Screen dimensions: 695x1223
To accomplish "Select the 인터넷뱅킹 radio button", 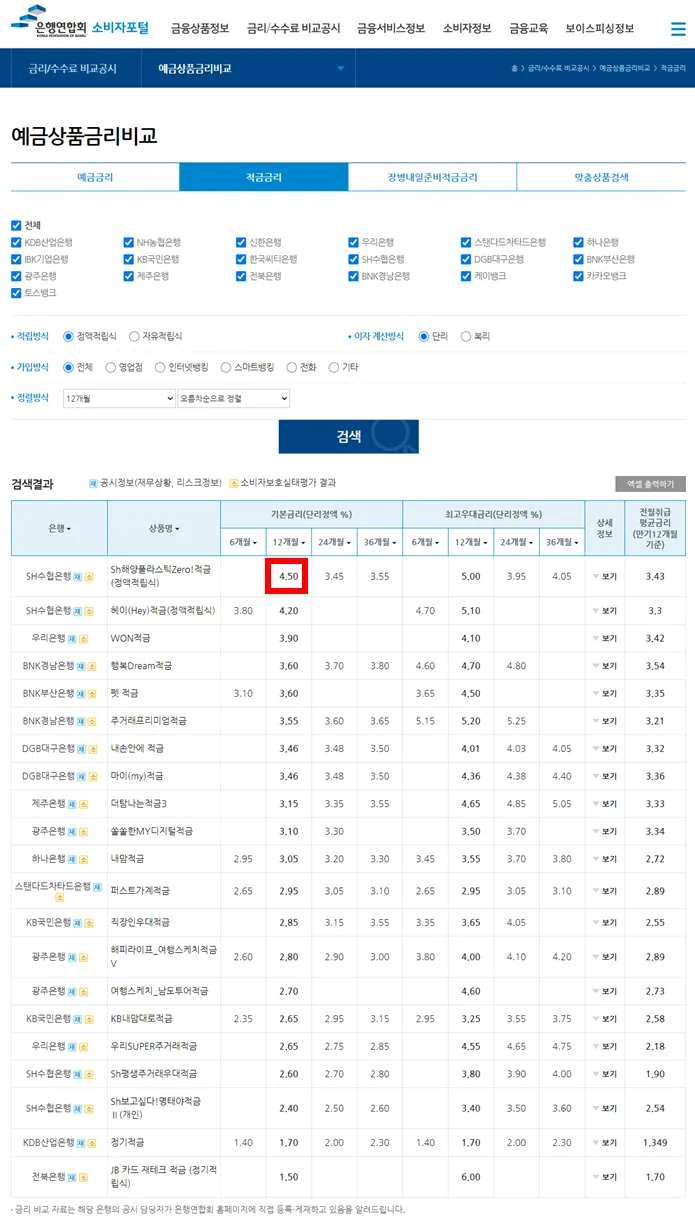I will [160, 368].
